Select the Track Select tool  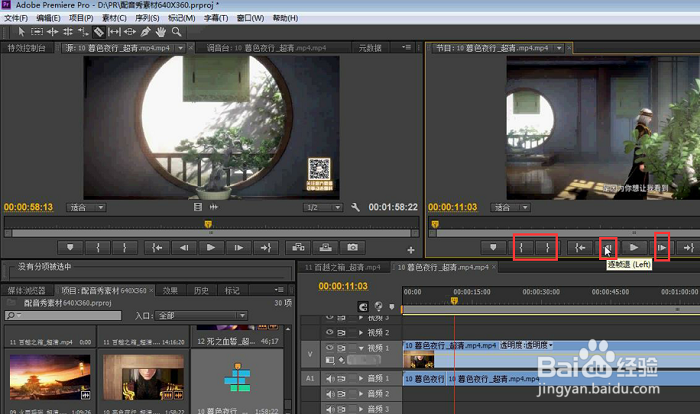pos(37,32)
